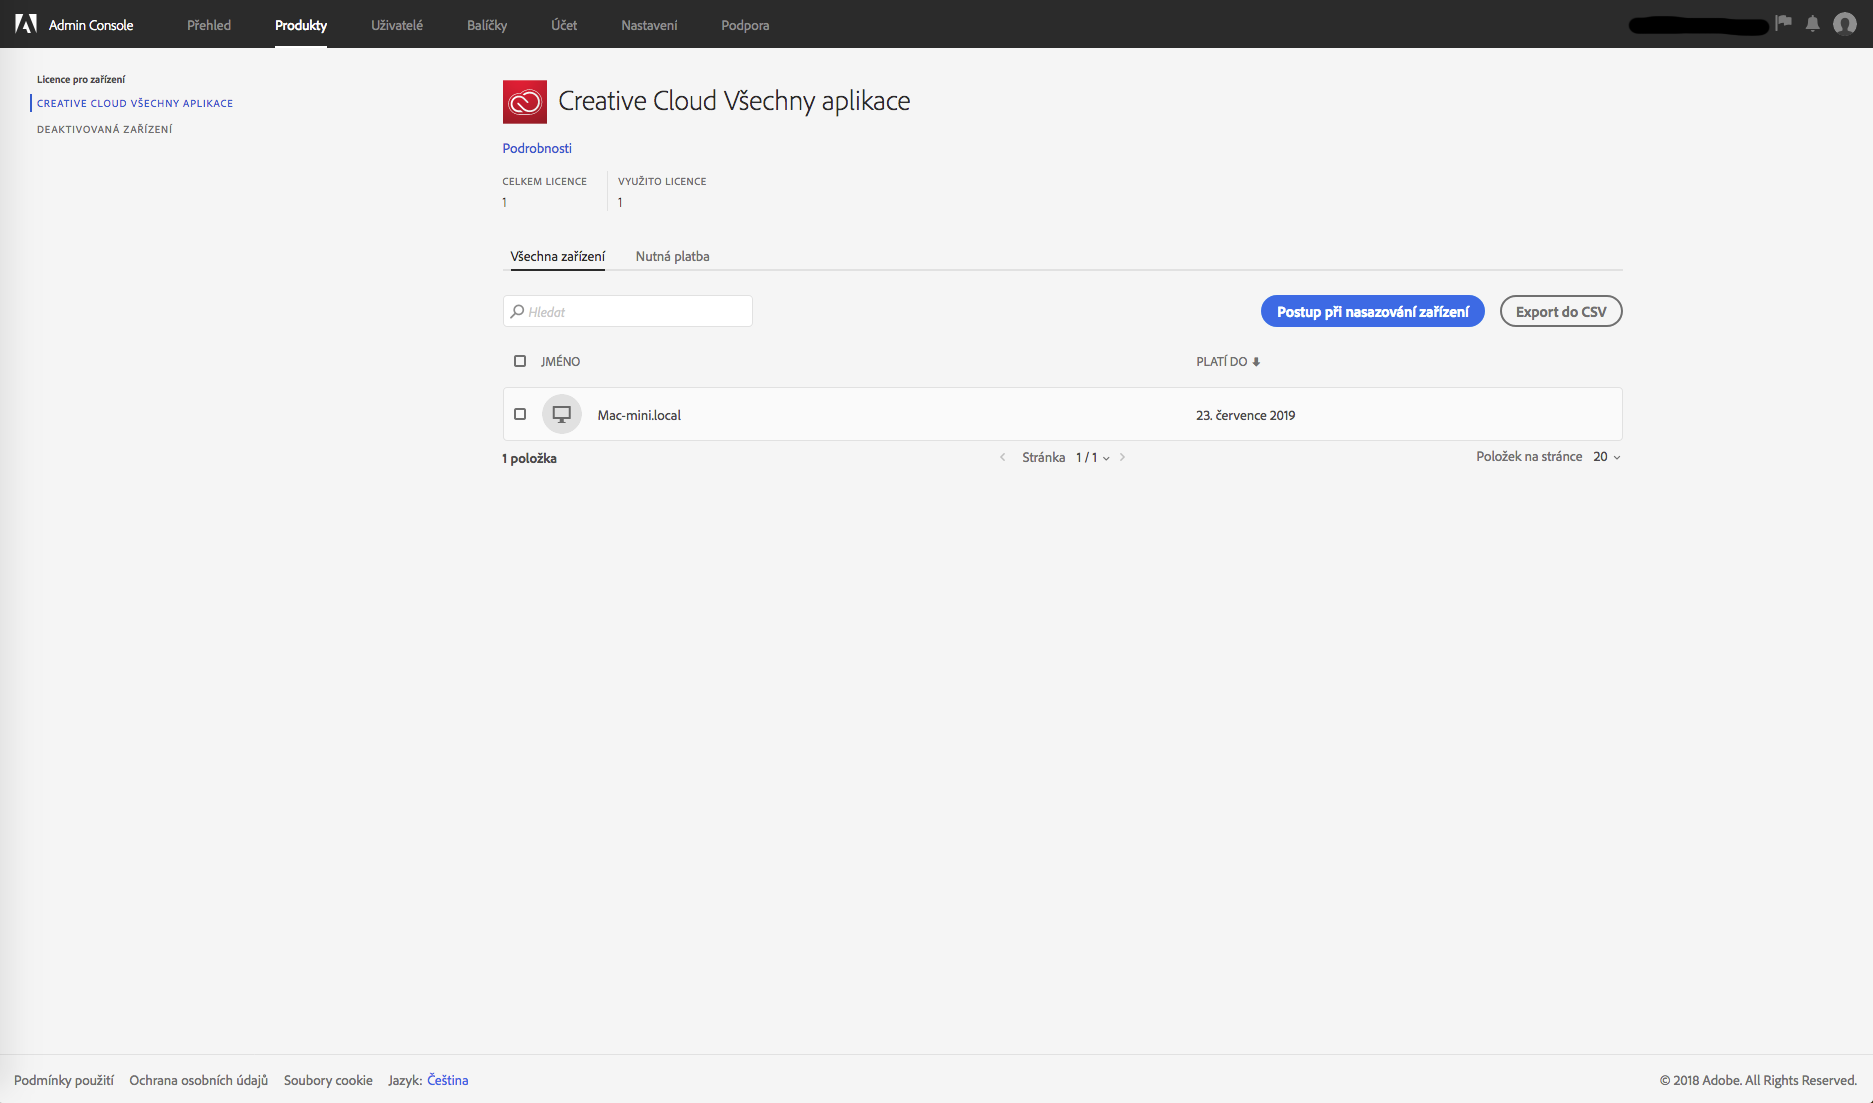Open the Uživatelé menu
1873x1103 pixels.
[397, 25]
